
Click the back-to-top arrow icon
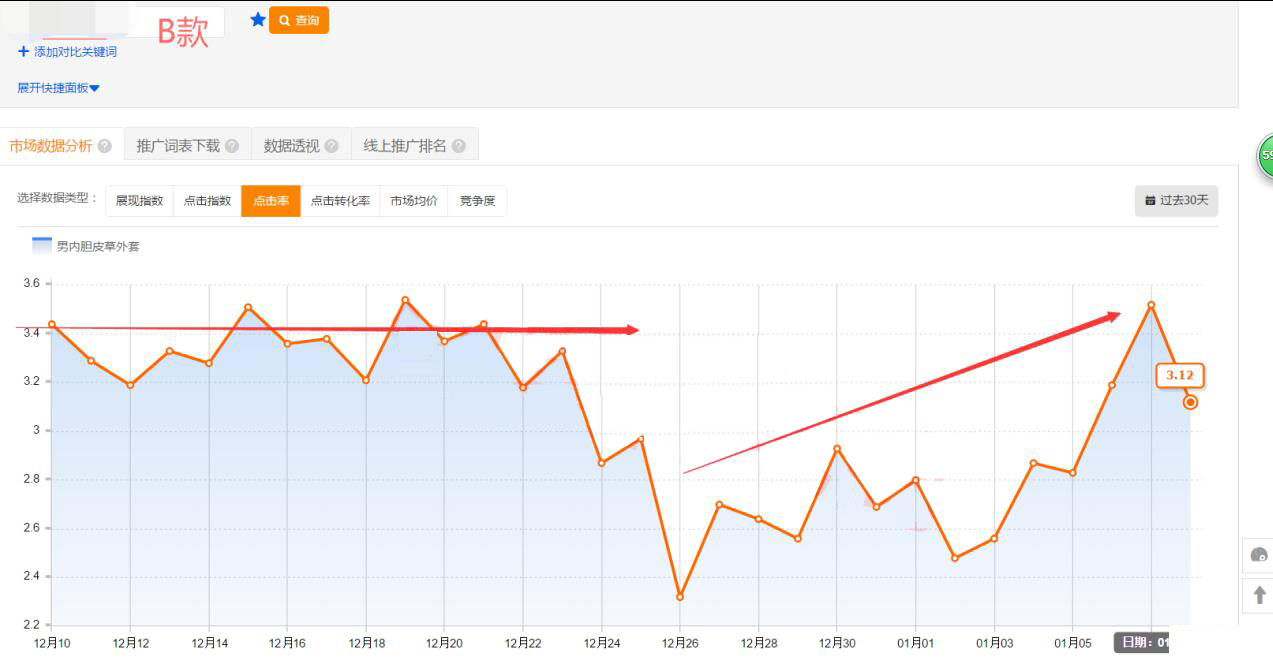[x=1259, y=595]
